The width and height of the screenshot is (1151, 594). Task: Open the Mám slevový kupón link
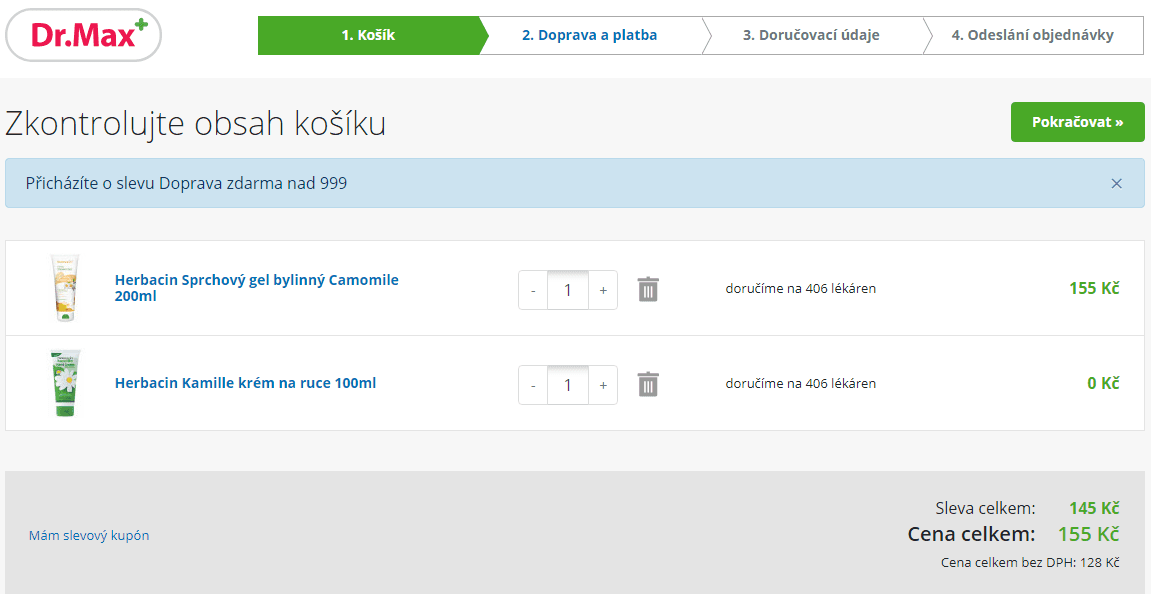(x=89, y=535)
